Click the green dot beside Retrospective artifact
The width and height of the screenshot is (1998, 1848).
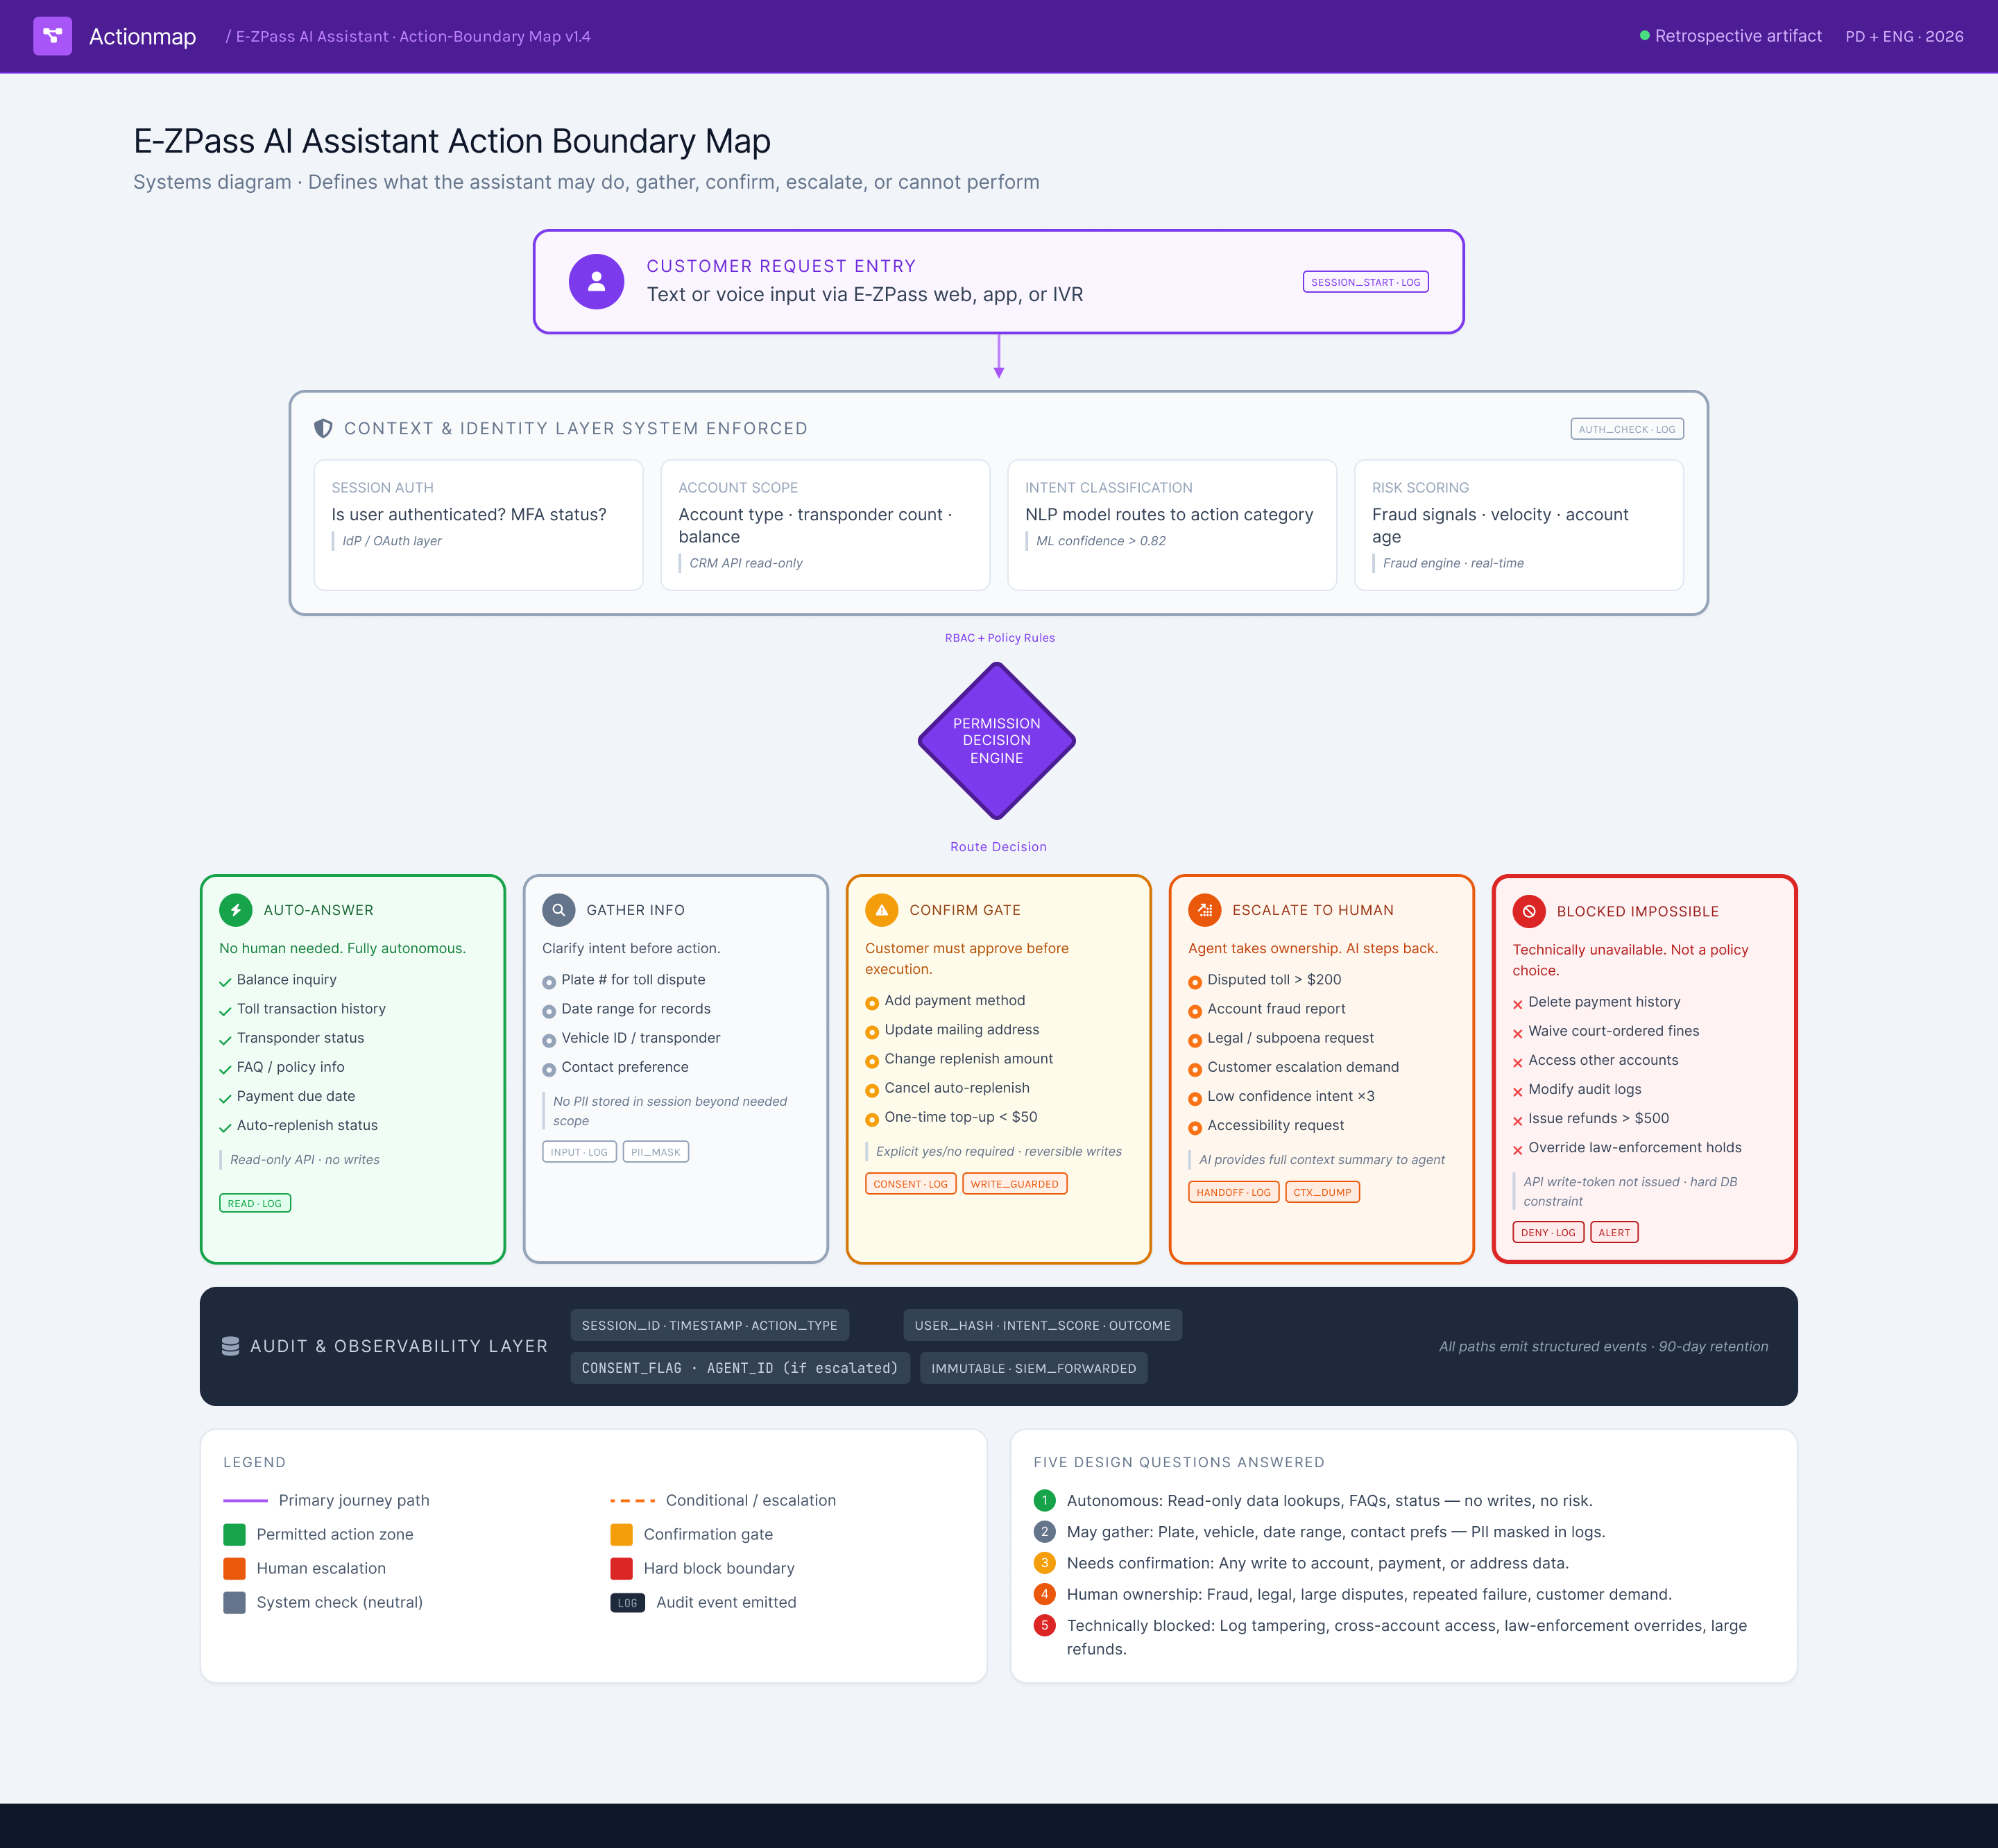1645,36
